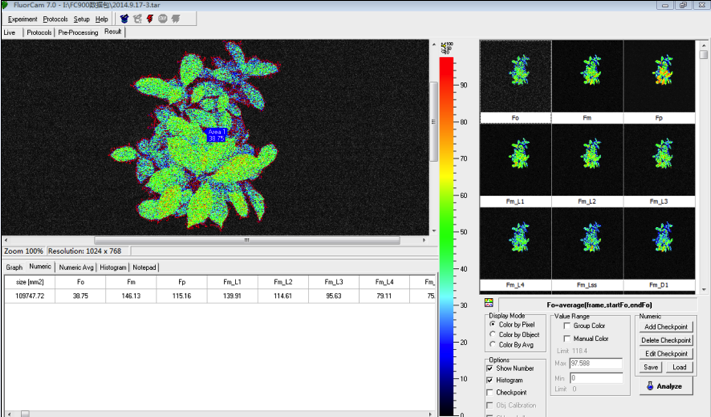Screen dimensions: 711x417
Task: Enable the Manual Color checkbox
Action: 569,339
